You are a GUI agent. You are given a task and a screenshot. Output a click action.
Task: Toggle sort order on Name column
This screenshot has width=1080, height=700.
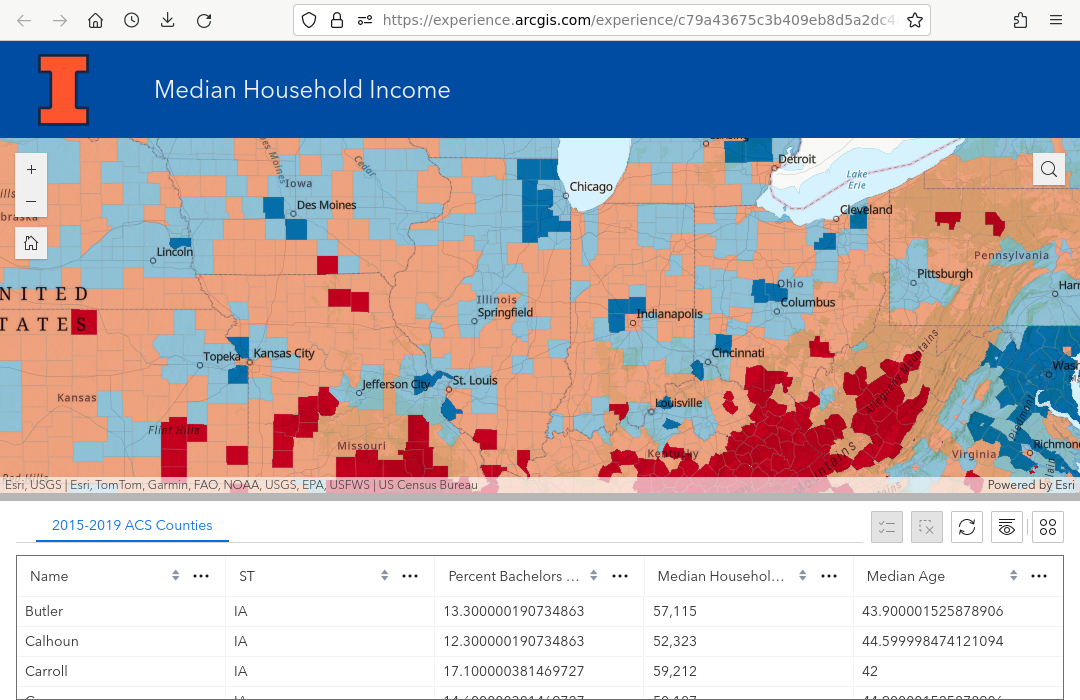tap(176, 576)
